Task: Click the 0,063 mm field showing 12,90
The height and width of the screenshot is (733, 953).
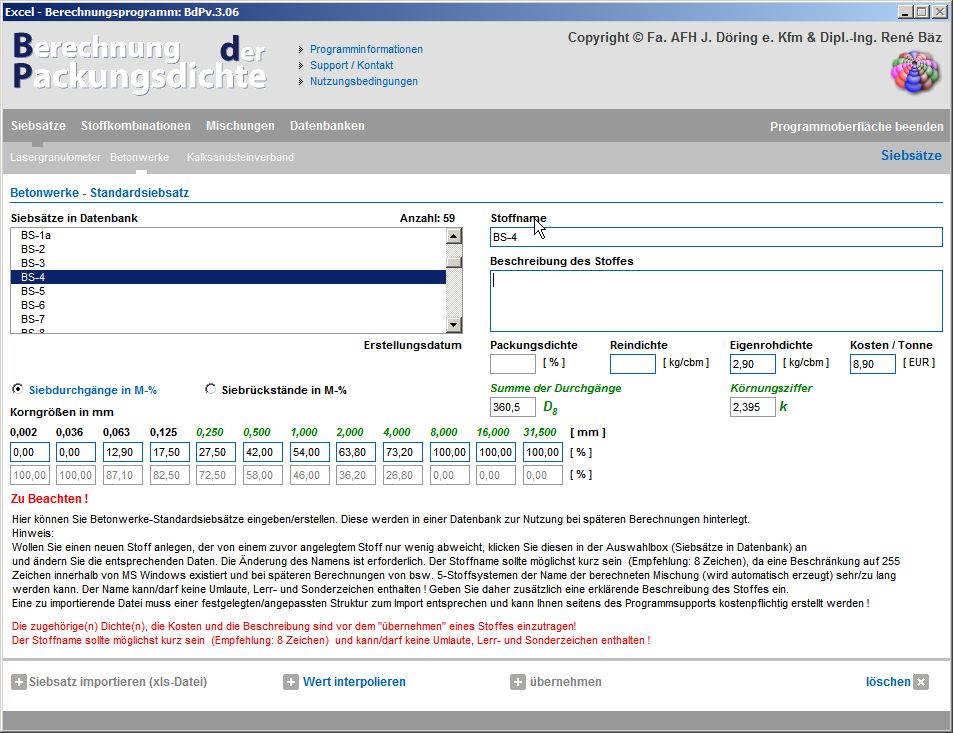Action: pos(123,452)
